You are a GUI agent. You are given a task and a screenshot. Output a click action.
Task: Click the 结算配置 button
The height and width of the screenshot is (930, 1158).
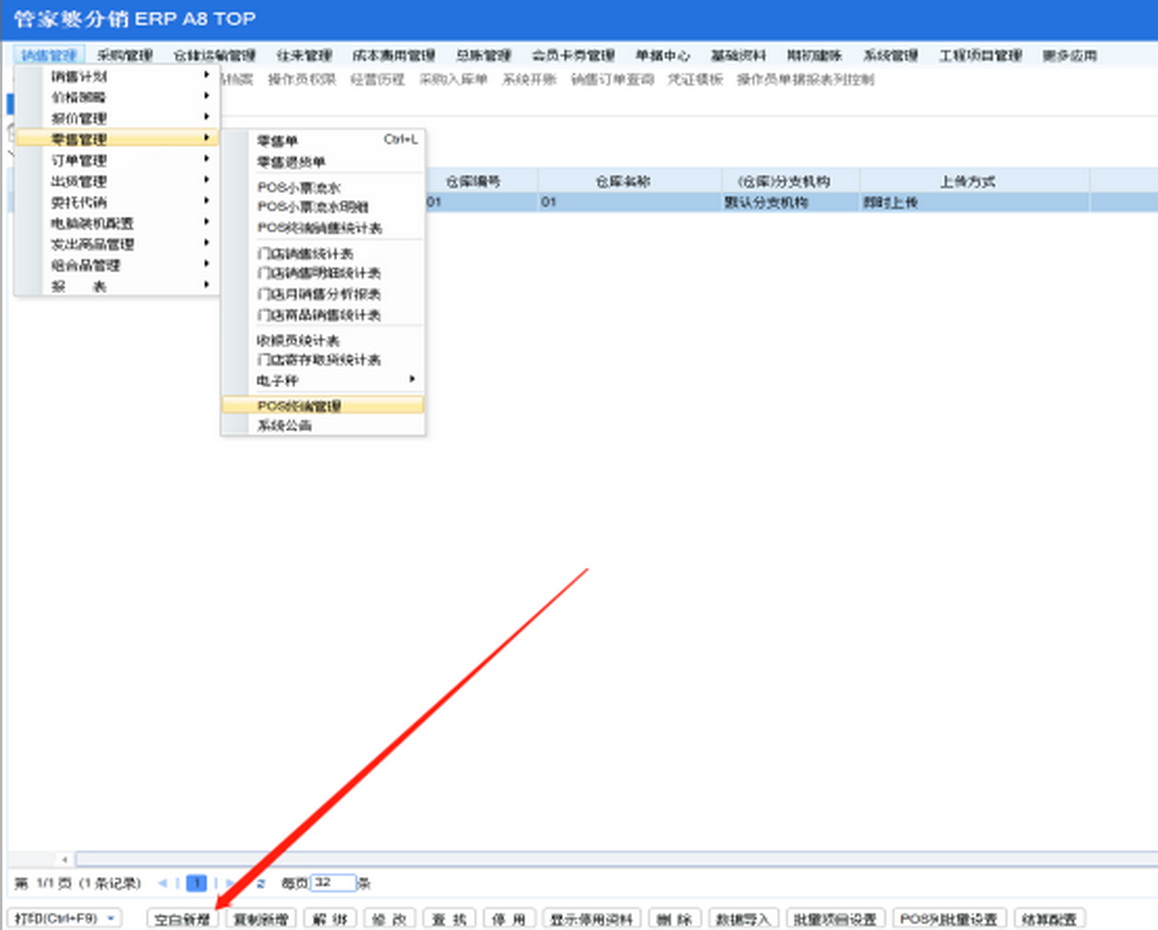[1049, 919]
